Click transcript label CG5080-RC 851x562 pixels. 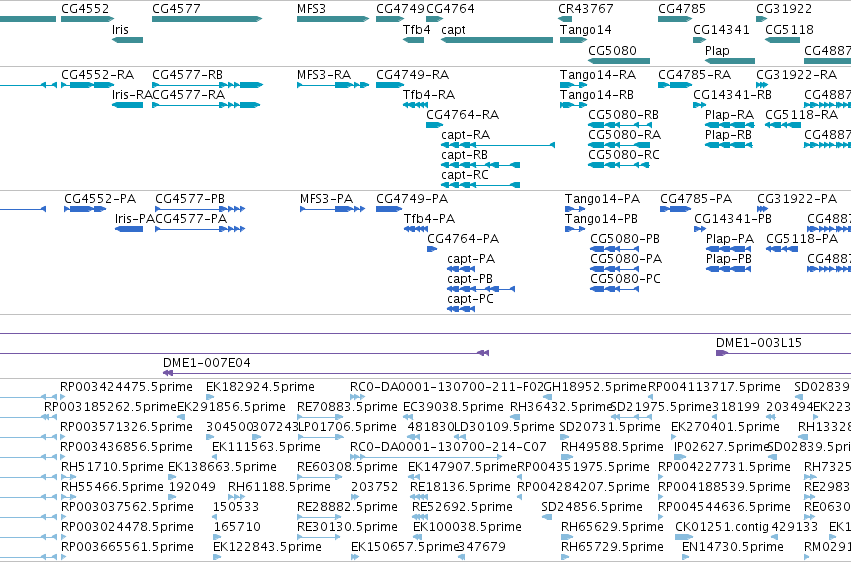point(624,155)
